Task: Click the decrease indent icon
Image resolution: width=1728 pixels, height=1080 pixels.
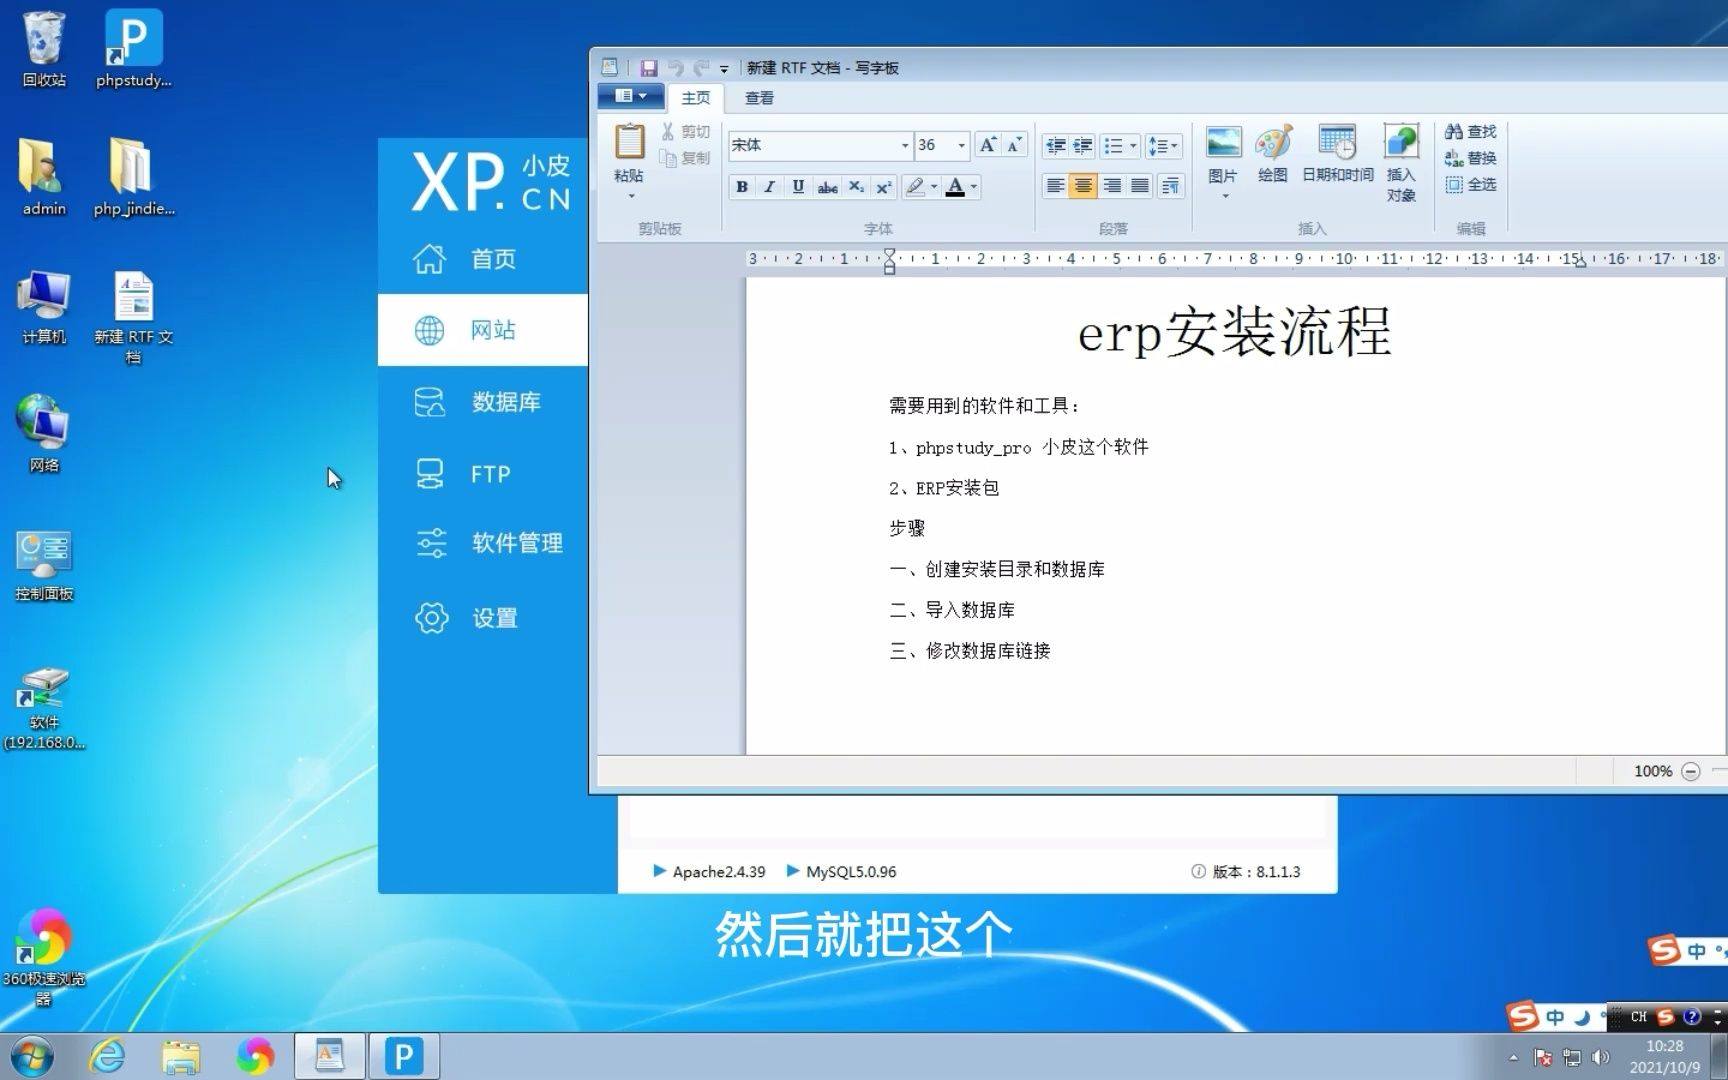Action: [1056, 146]
